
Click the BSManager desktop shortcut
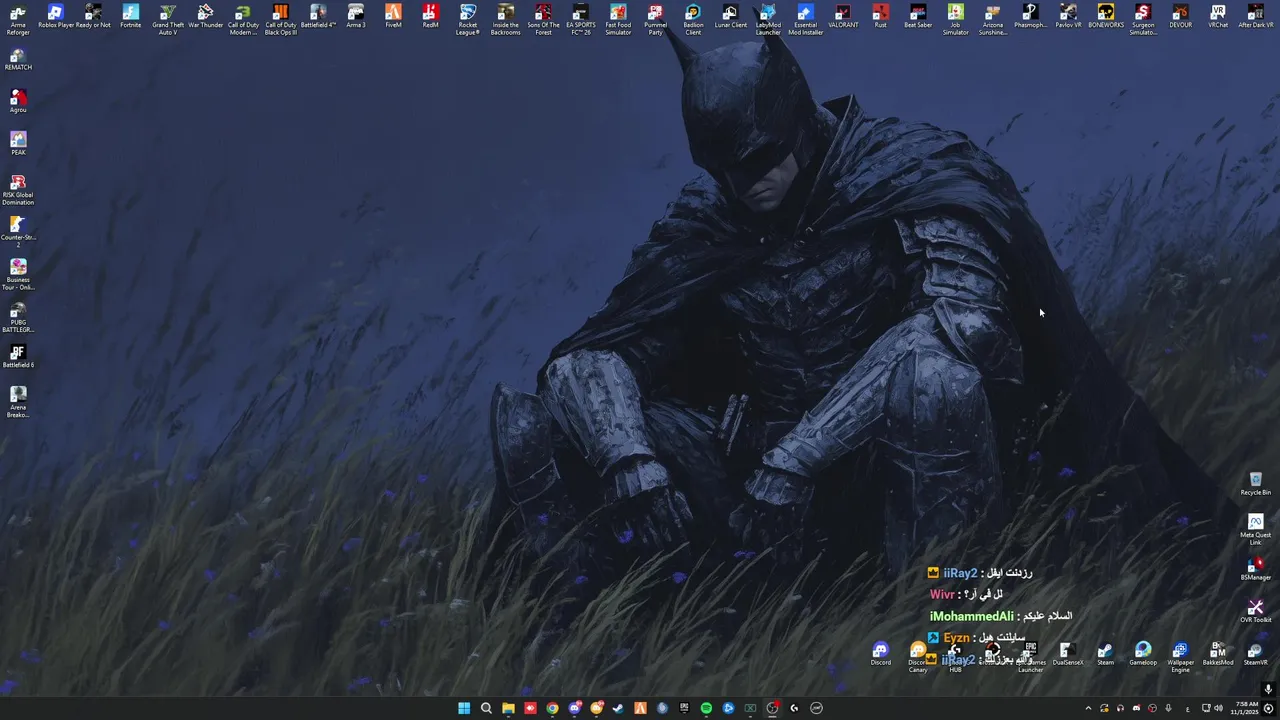(x=1256, y=569)
